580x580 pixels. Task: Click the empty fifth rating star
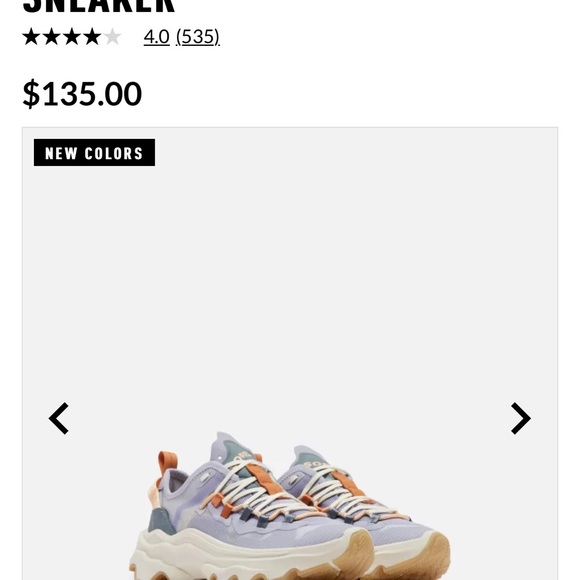(113, 37)
